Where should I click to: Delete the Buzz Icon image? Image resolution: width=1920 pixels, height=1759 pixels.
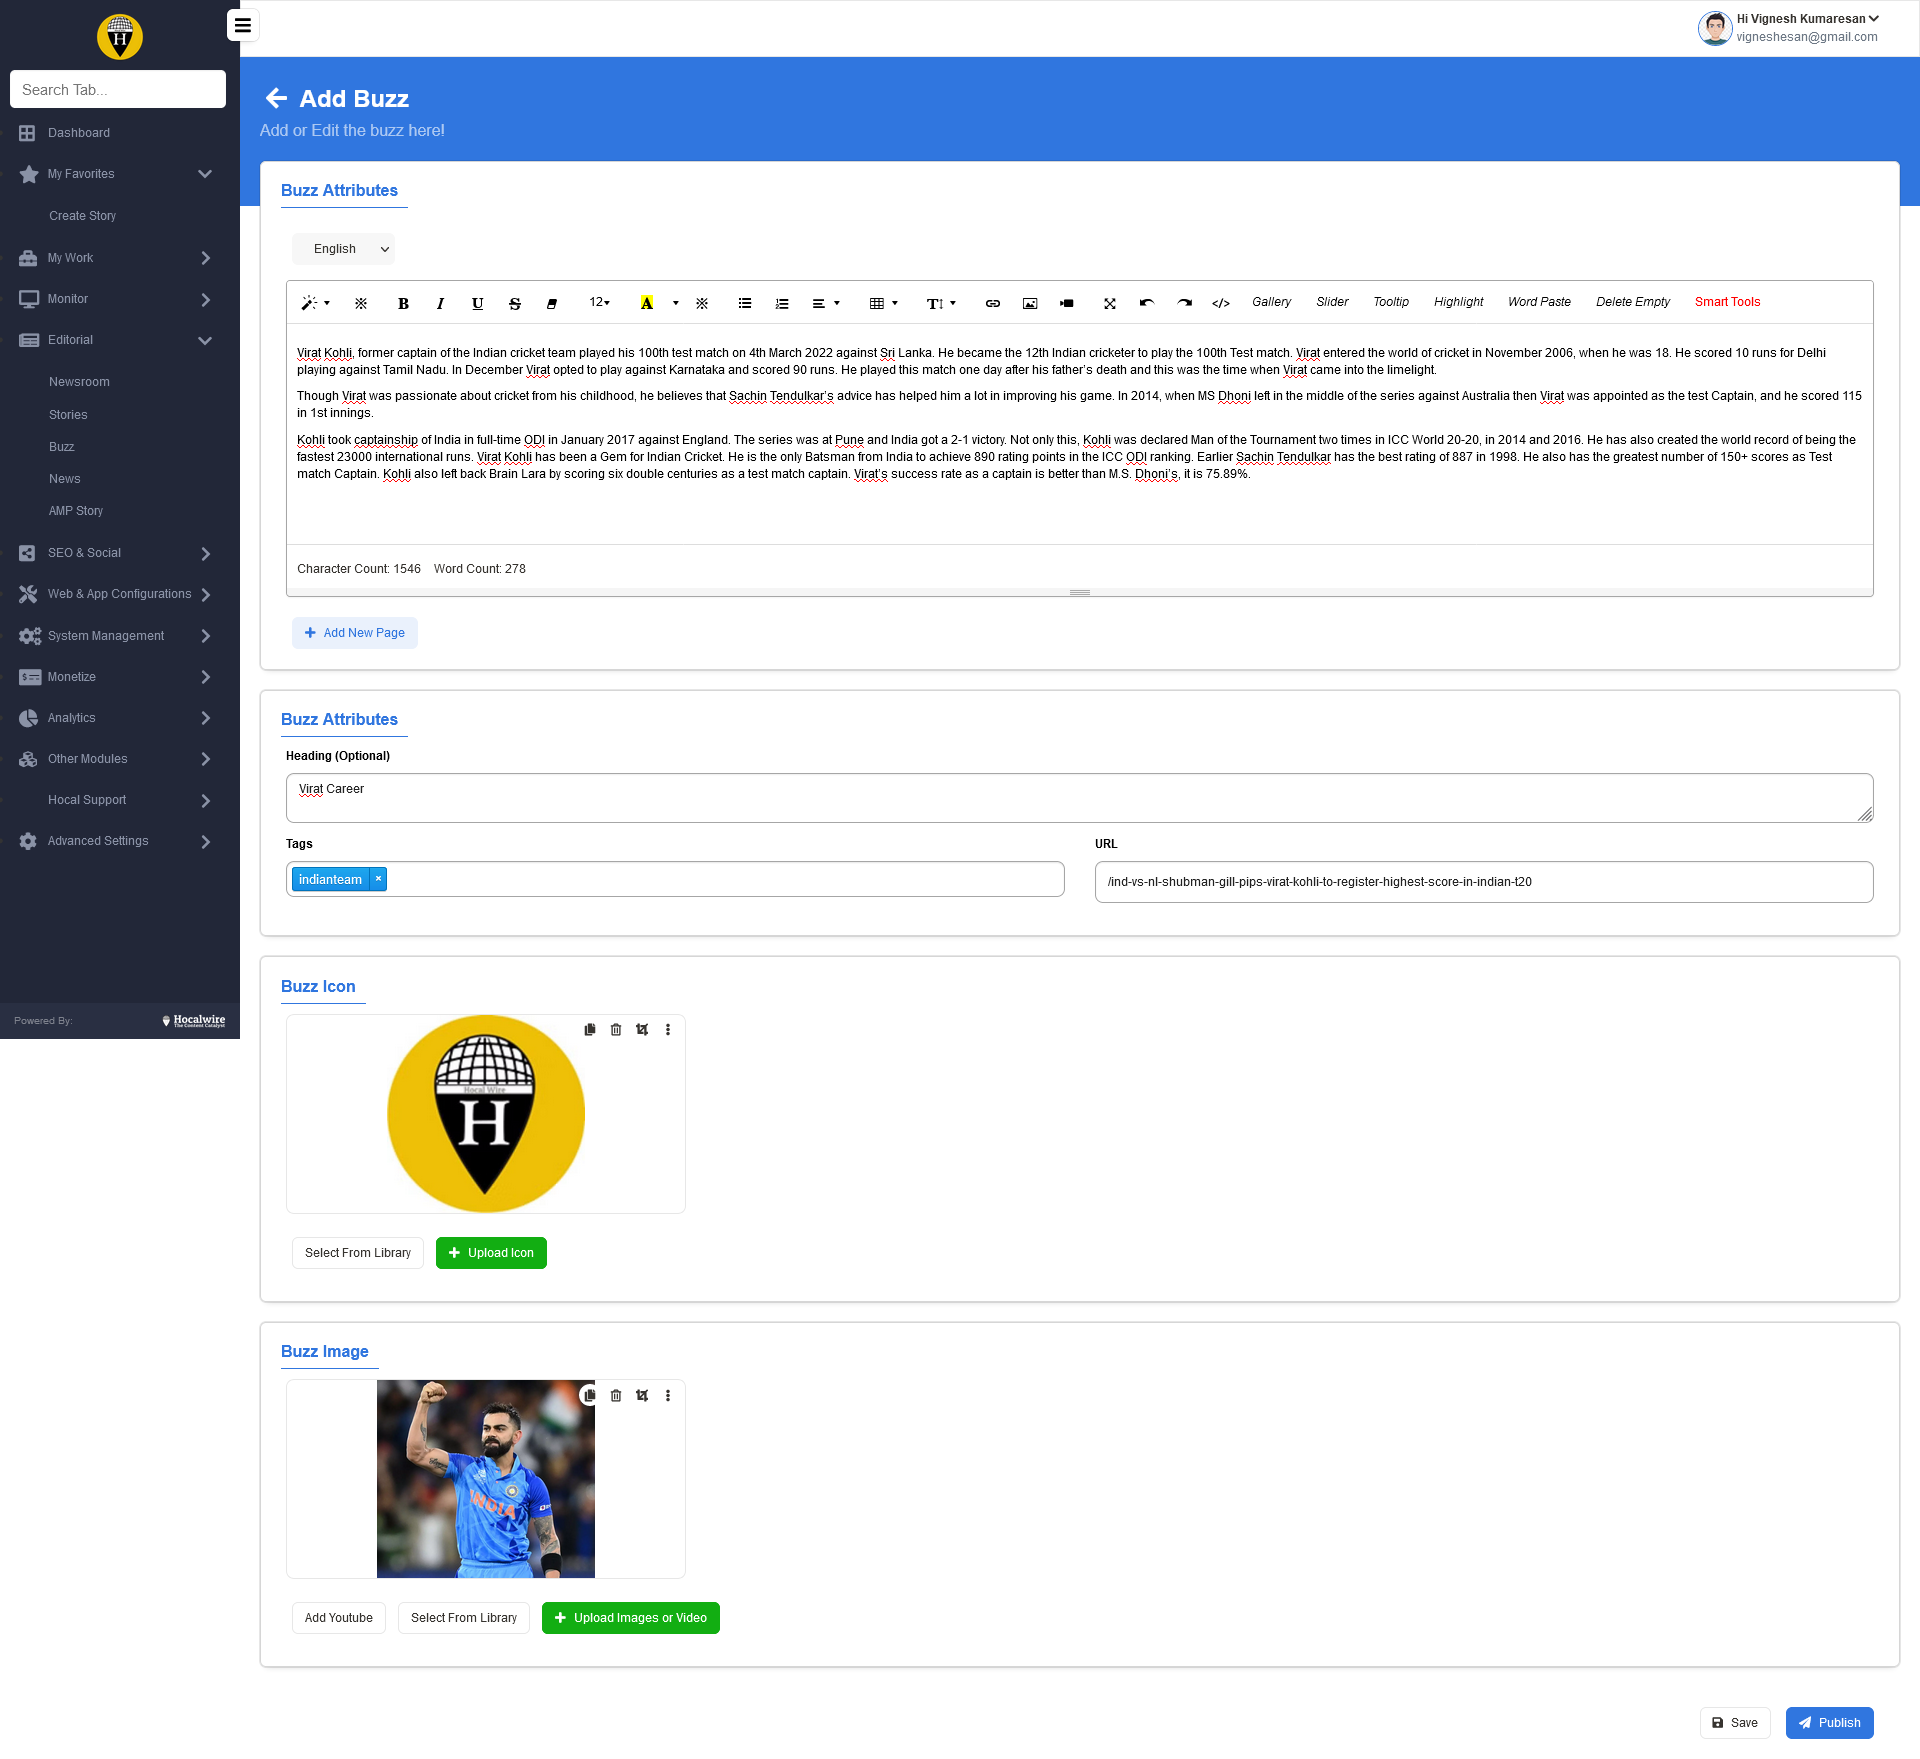tap(616, 1030)
